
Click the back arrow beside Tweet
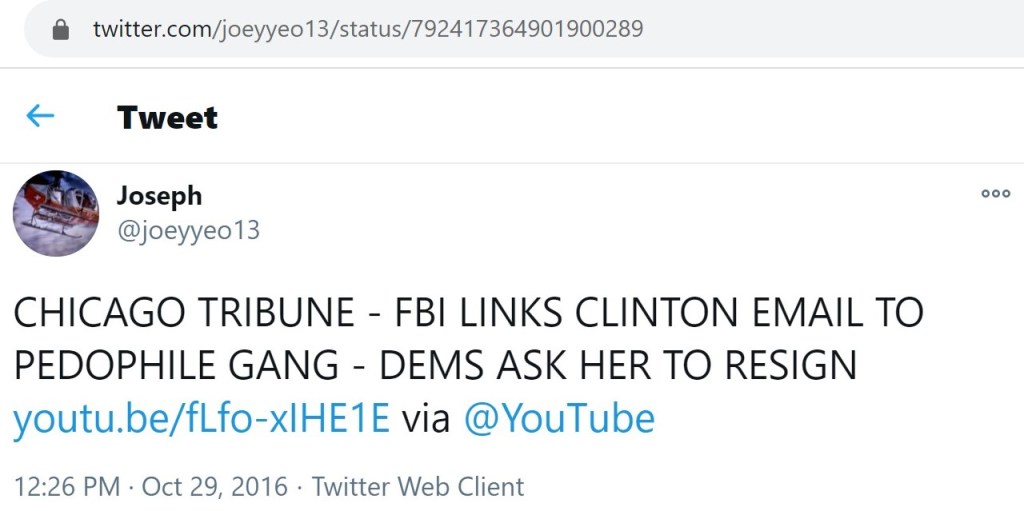point(40,116)
